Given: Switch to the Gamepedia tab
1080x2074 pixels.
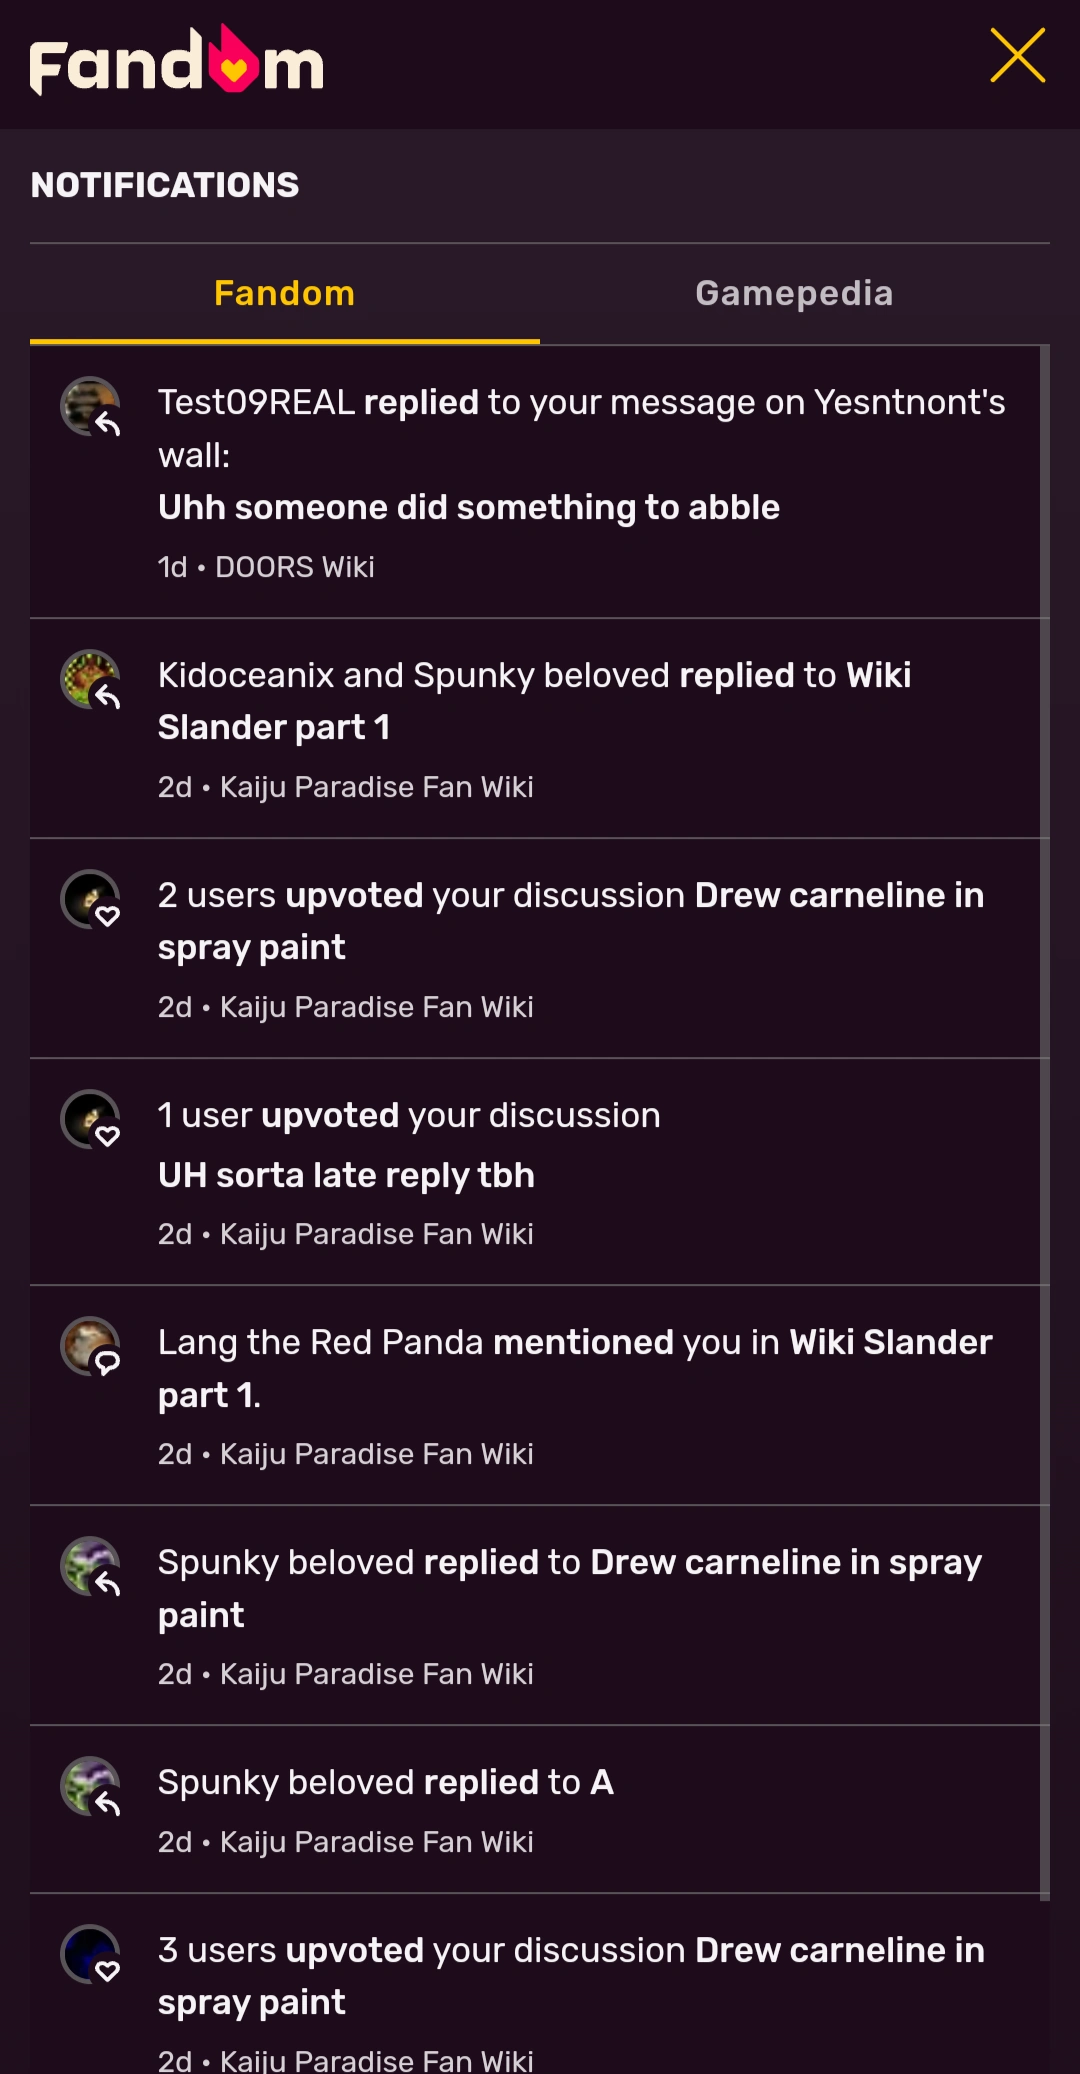Looking at the screenshot, I should click(794, 294).
